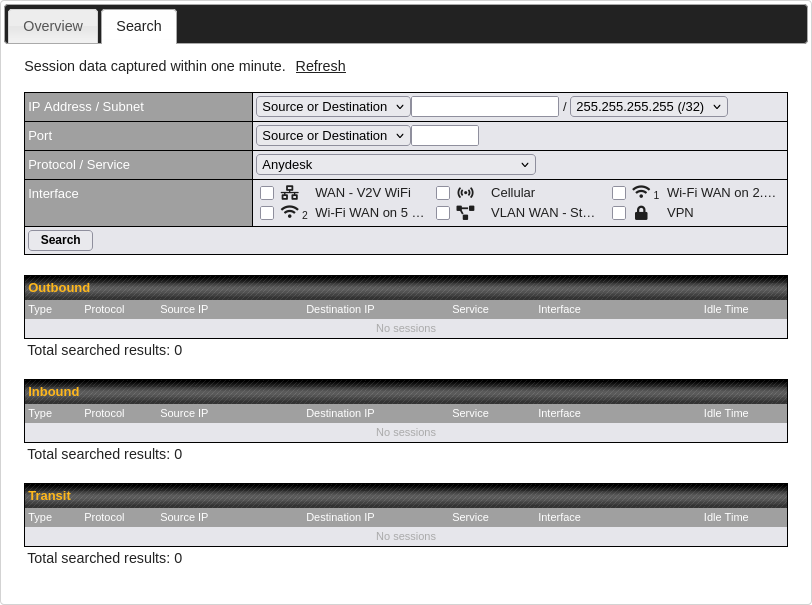Expand the Protocol / Service Anydesk dropdown
This screenshot has width=812, height=605.
pyautogui.click(x=395, y=164)
